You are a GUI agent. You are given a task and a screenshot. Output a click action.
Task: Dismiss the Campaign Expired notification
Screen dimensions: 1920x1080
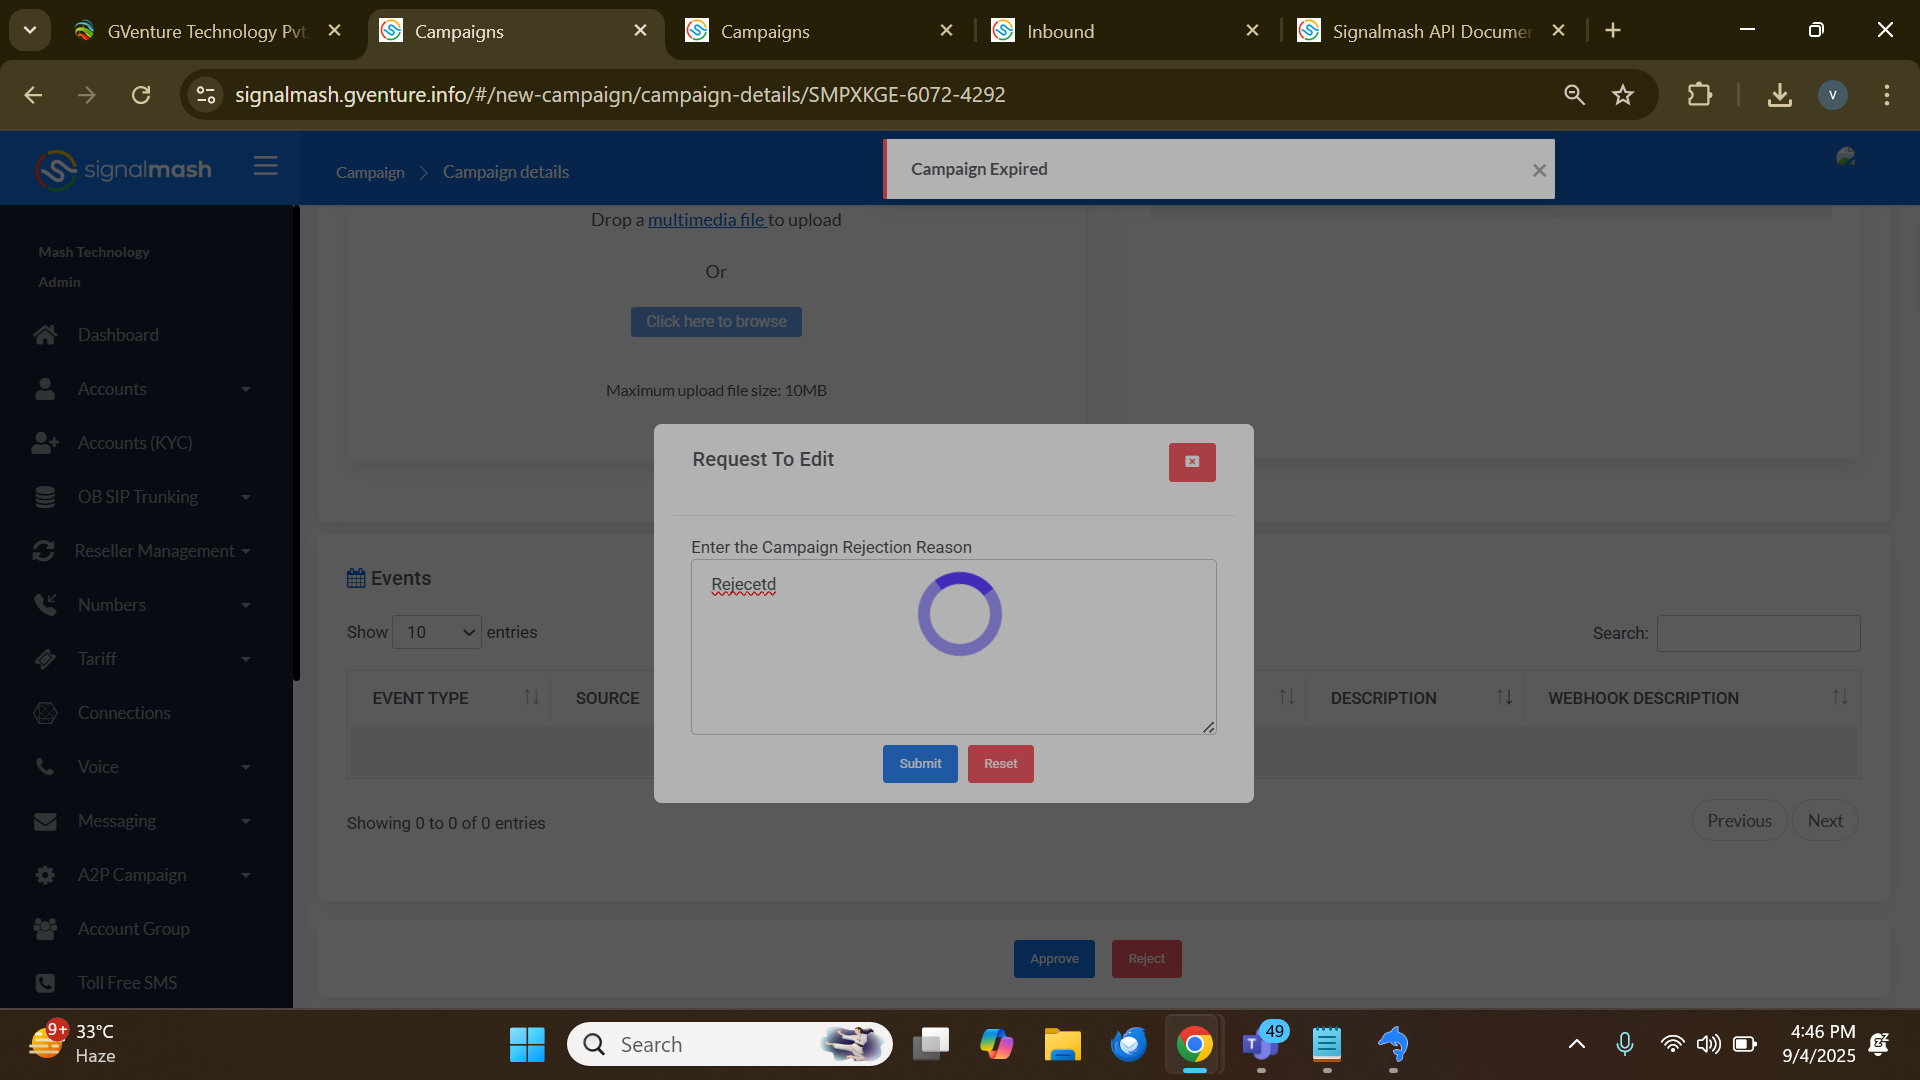[x=1539, y=171]
